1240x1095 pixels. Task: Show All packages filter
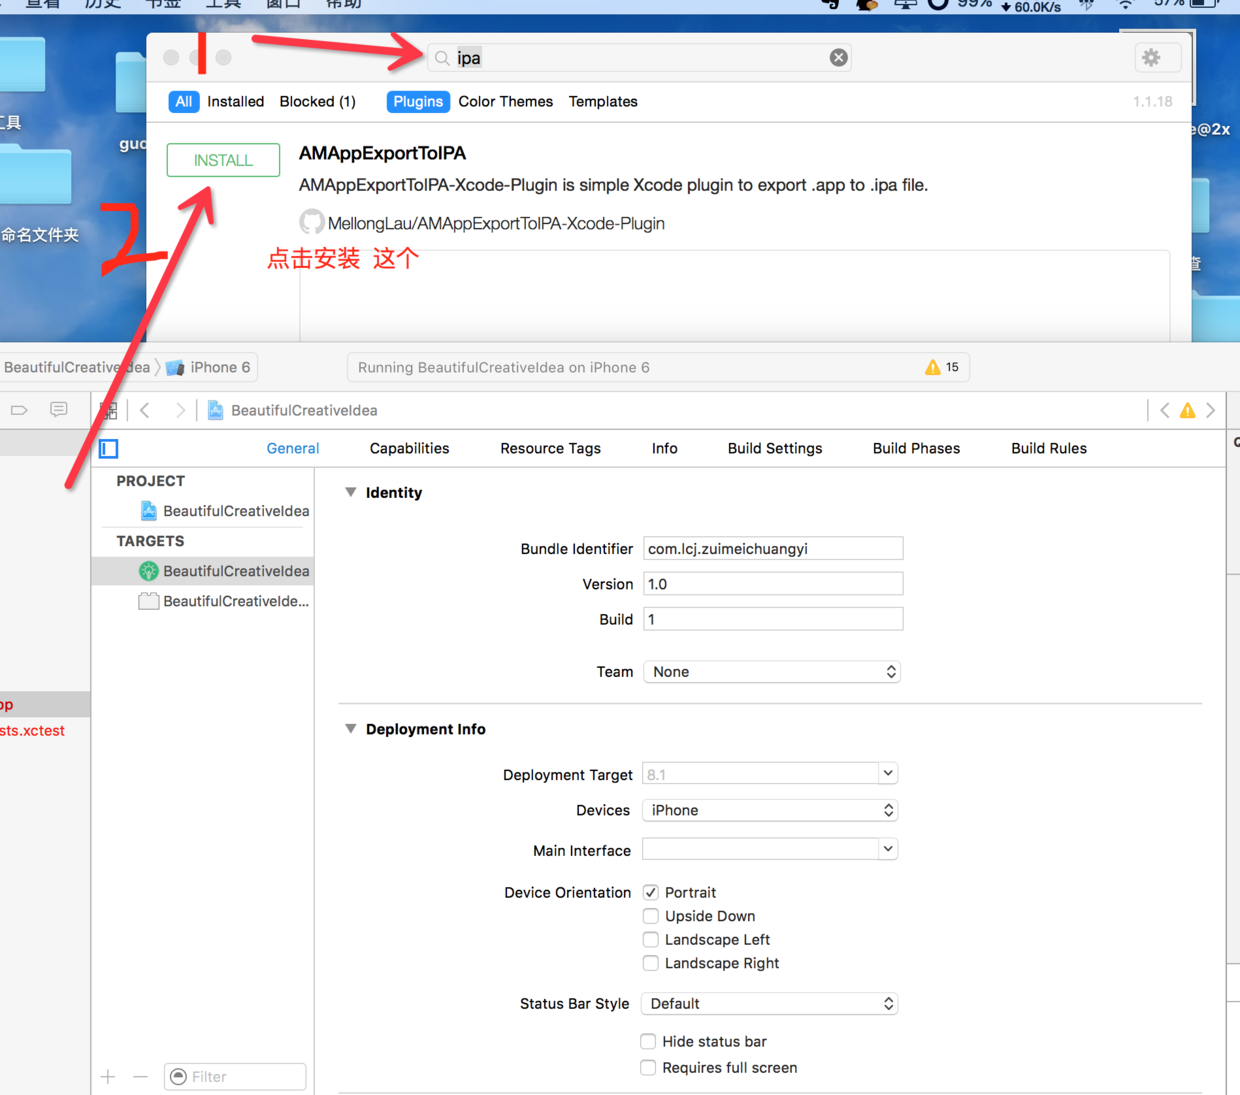pyautogui.click(x=184, y=101)
